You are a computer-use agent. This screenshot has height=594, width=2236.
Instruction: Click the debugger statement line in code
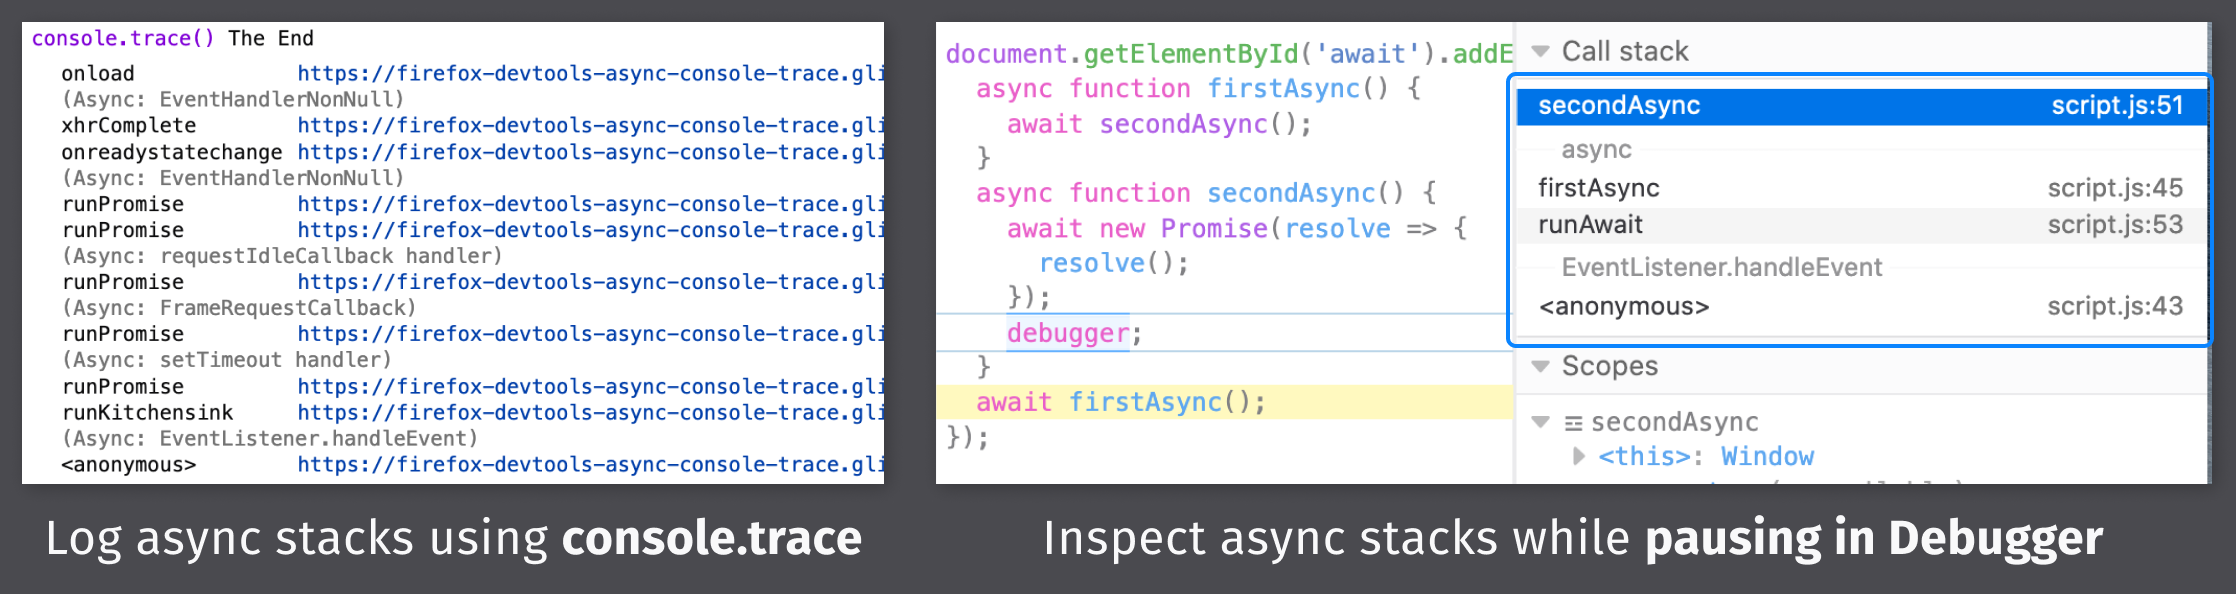[1074, 333]
